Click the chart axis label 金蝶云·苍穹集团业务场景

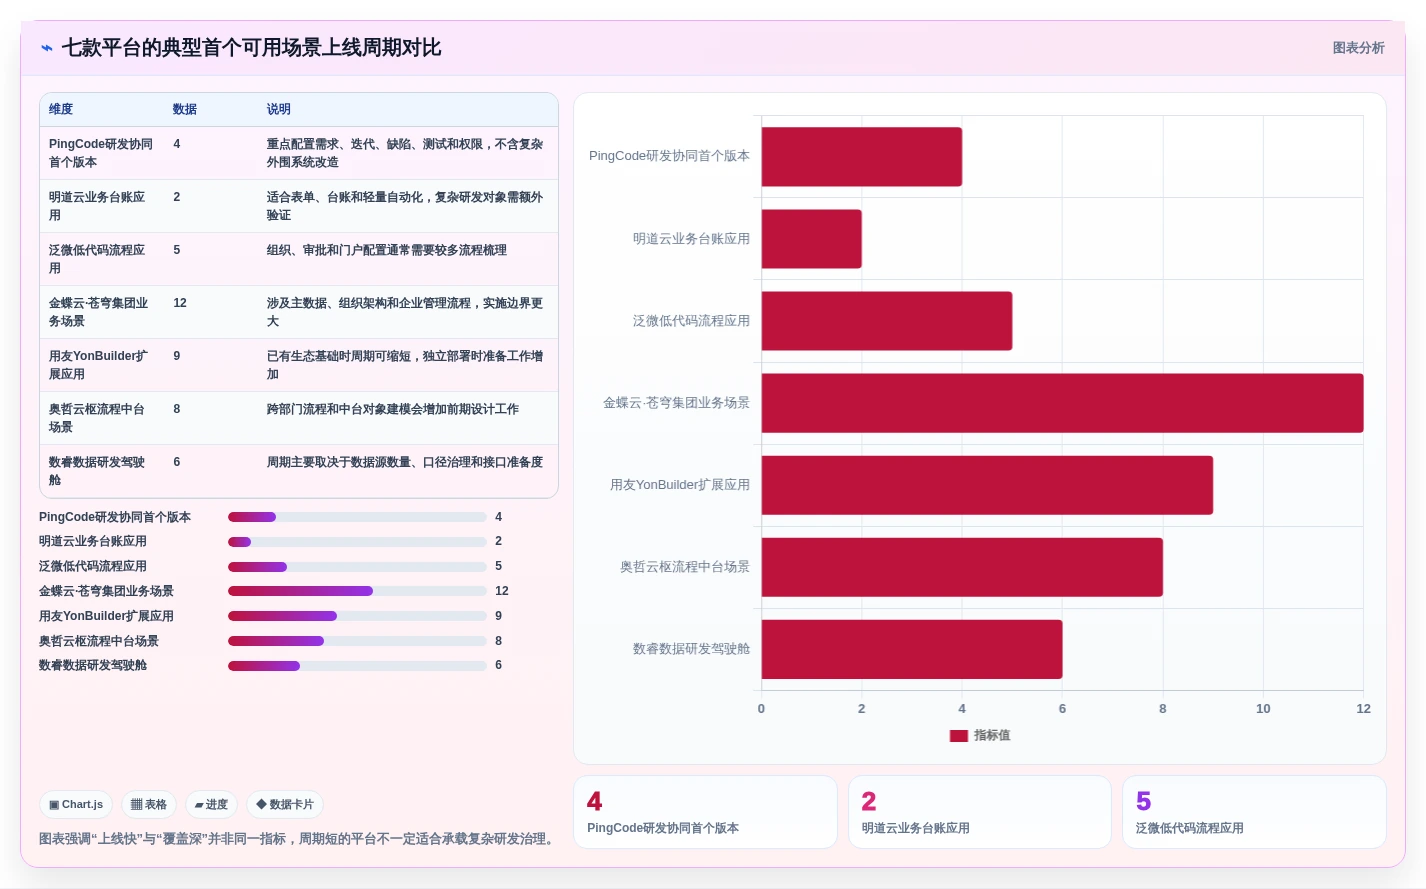tap(676, 403)
